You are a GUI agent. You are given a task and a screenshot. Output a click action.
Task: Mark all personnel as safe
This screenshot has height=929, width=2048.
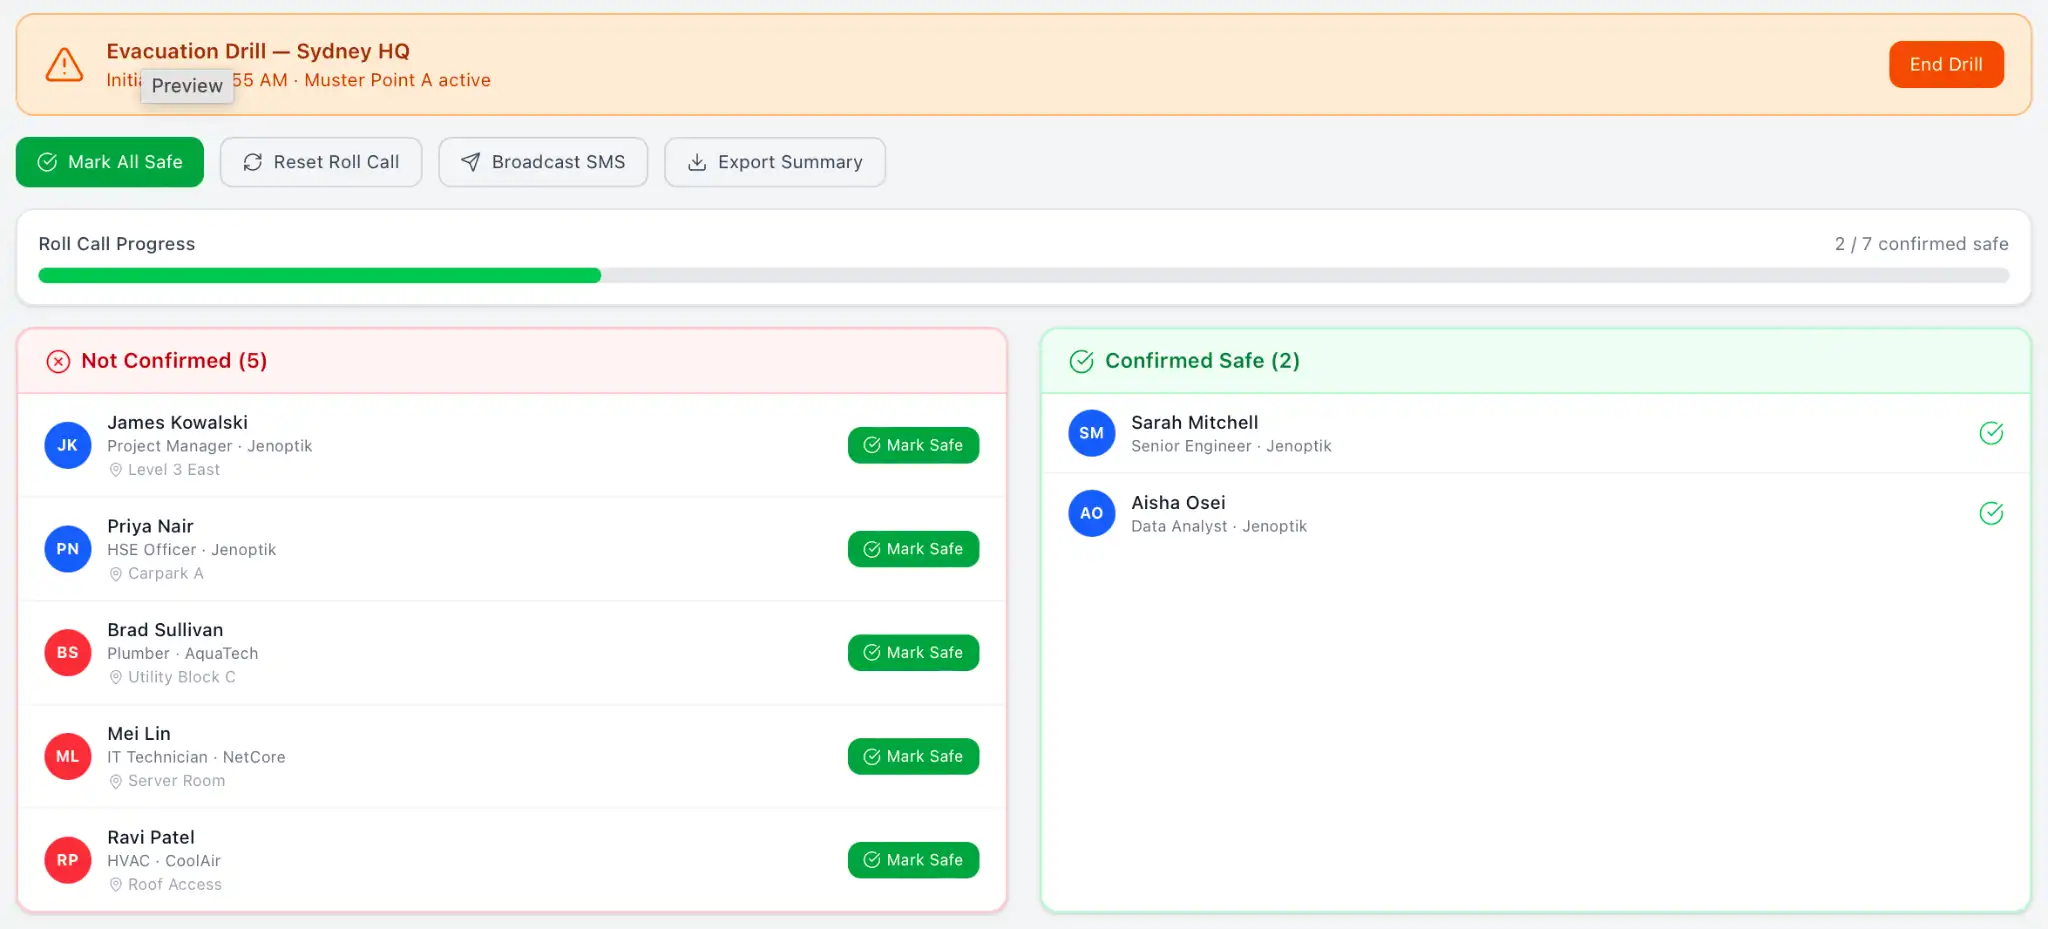point(110,162)
